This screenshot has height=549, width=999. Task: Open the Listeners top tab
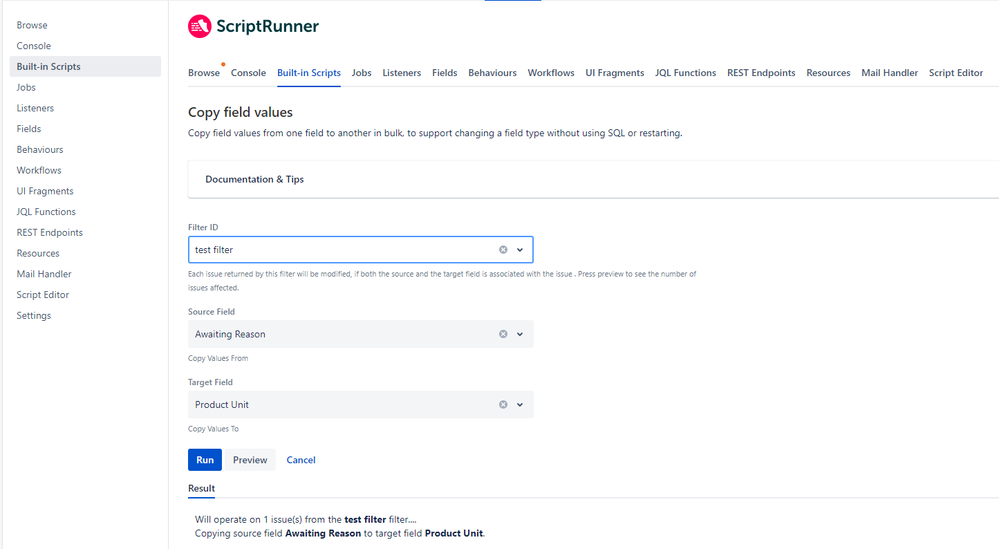coord(401,73)
